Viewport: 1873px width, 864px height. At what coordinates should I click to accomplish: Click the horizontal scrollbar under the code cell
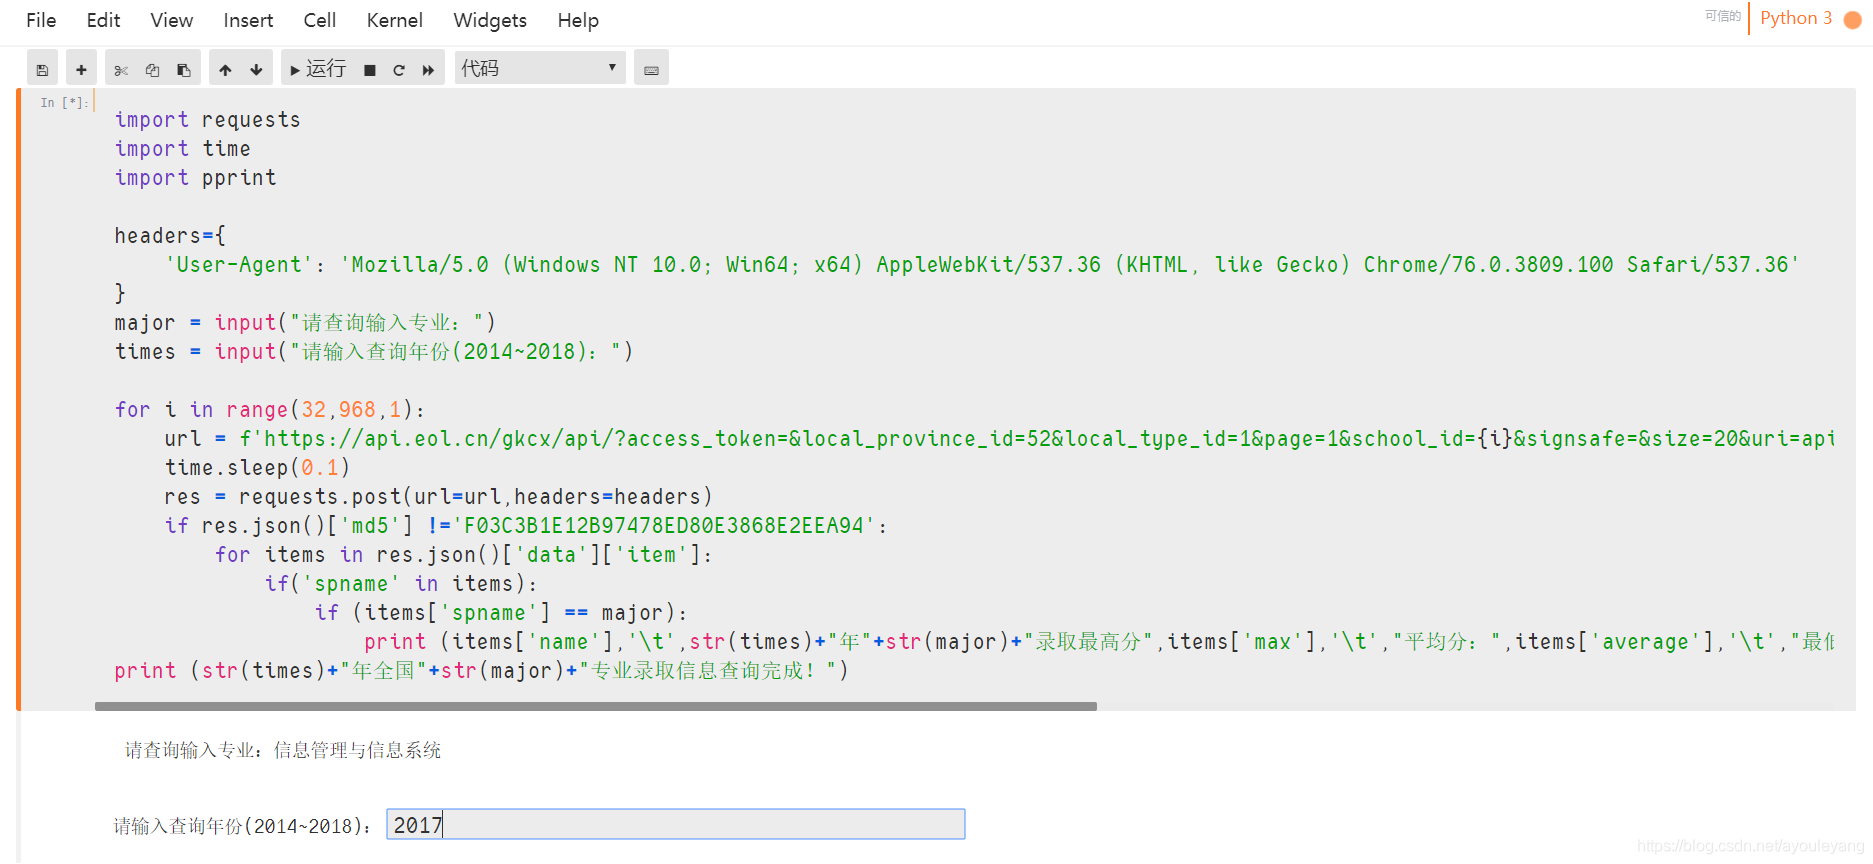coord(596,706)
